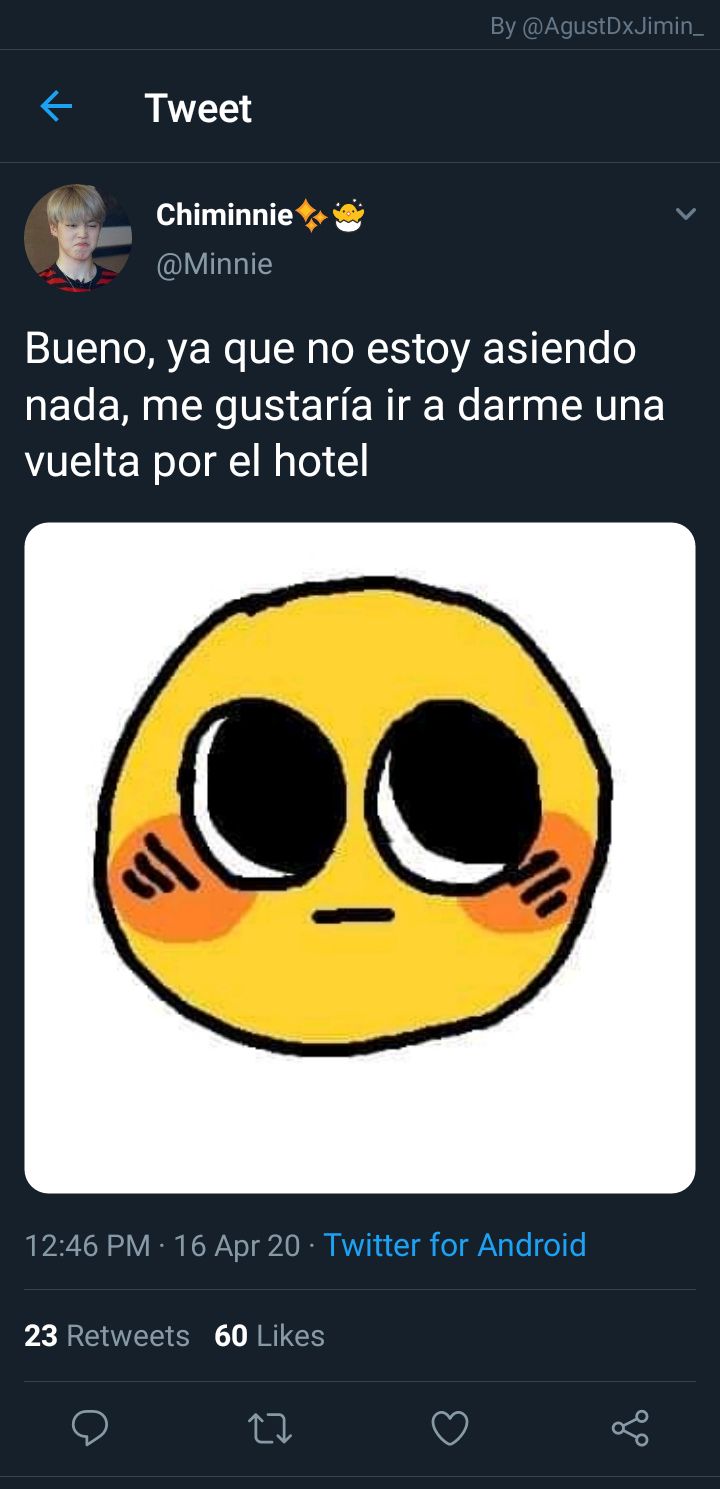
Task: Open the share icon
Action: tap(630, 1428)
